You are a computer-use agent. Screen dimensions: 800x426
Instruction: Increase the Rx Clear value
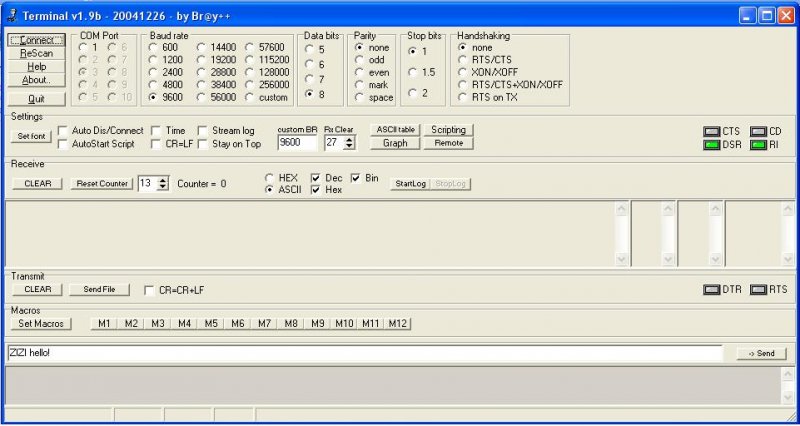pyautogui.click(x=349, y=140)
